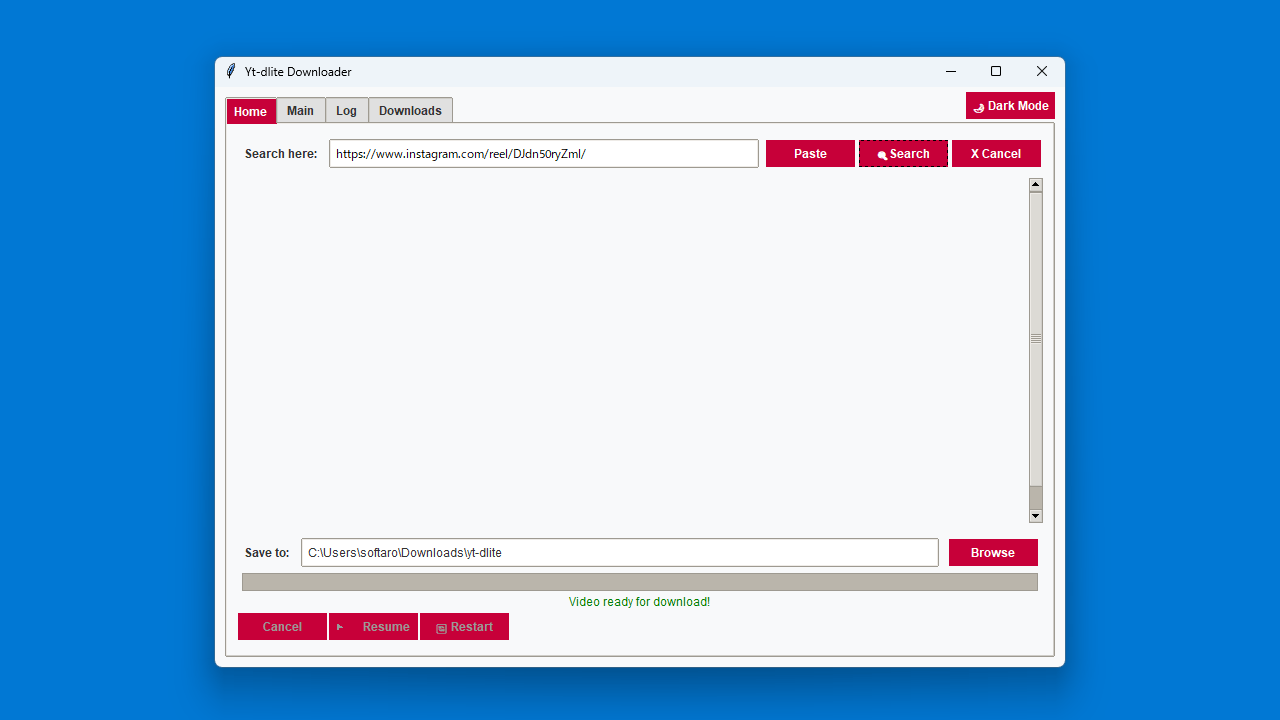The image size is (1280, 720).
Task: Click the 'Video ready for download!' status text
Action: point(640,602)
